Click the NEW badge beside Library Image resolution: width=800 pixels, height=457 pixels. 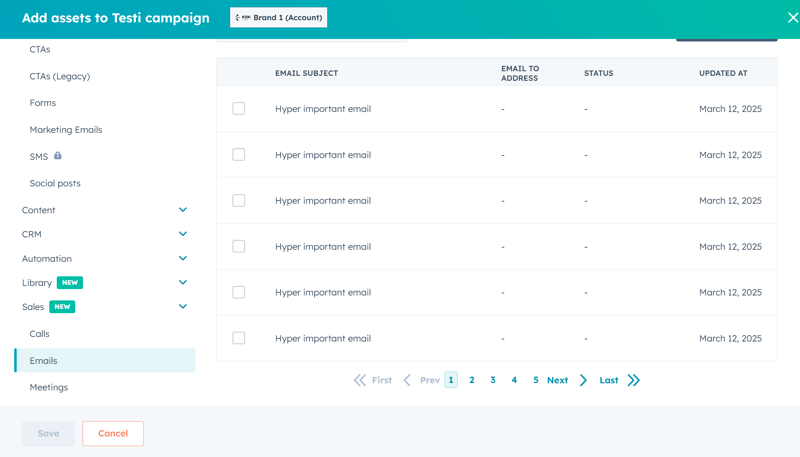(x=70, y=283)
